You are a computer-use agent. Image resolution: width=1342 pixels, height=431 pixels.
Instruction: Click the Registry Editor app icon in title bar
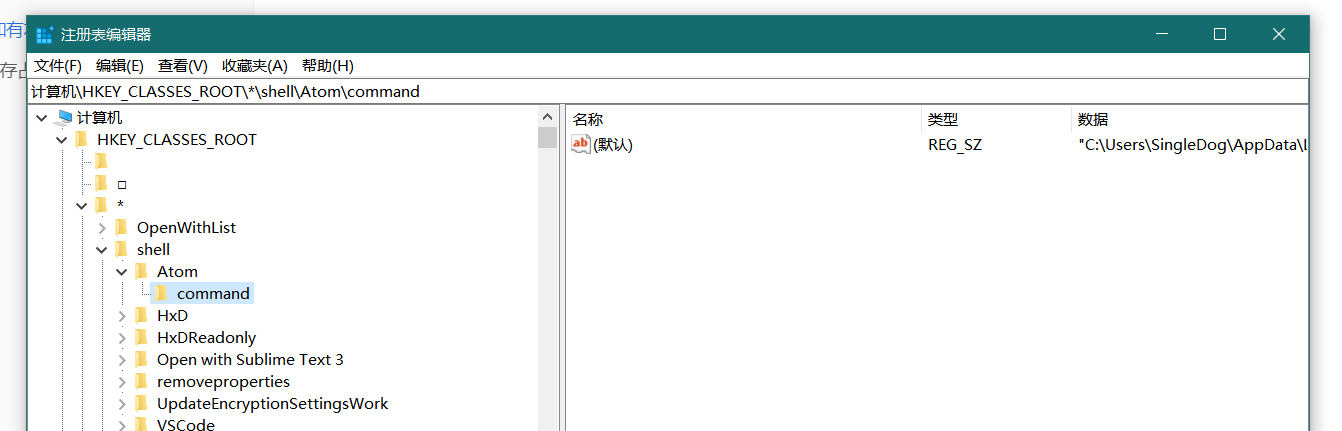click(44, 34)
